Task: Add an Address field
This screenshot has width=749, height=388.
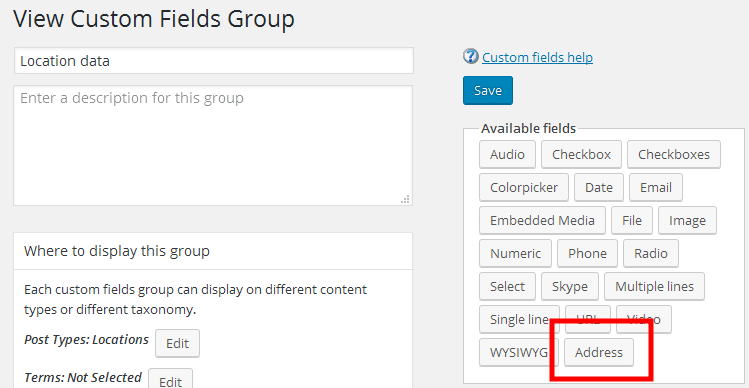Action: point(599,352)
